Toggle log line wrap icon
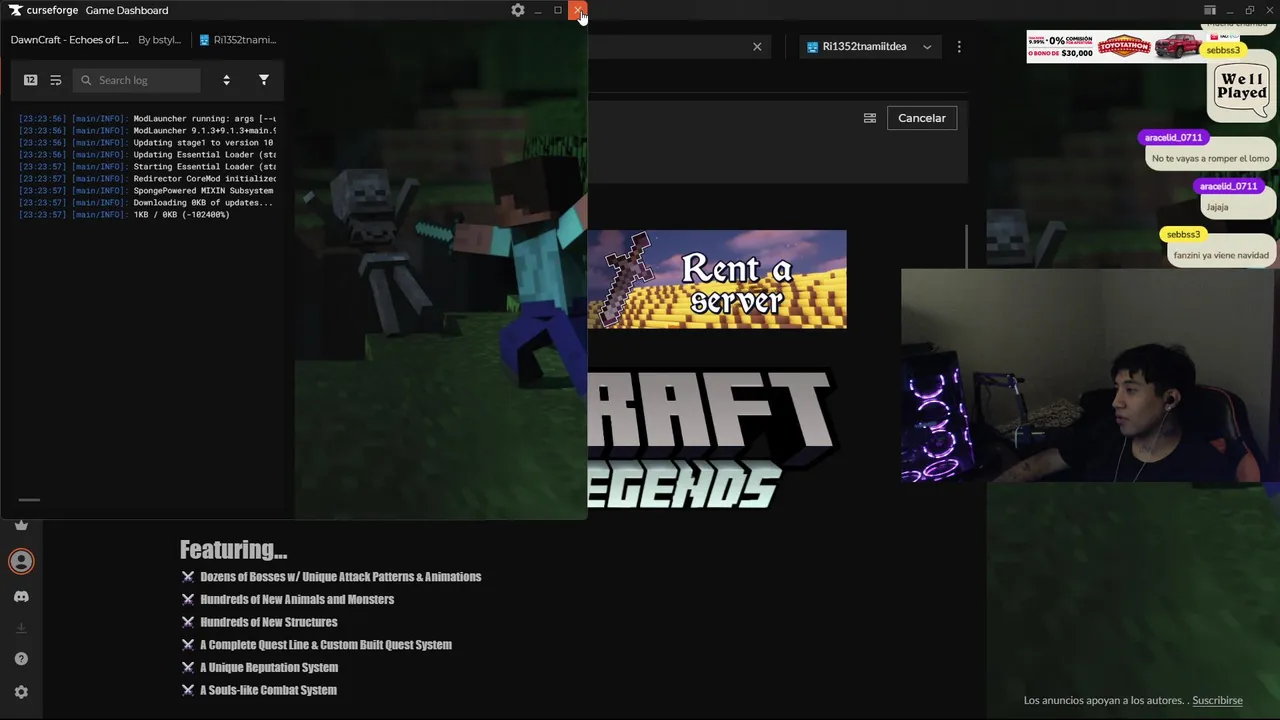The width and height of the screenshot is (1280, 720). coord(56,80)
